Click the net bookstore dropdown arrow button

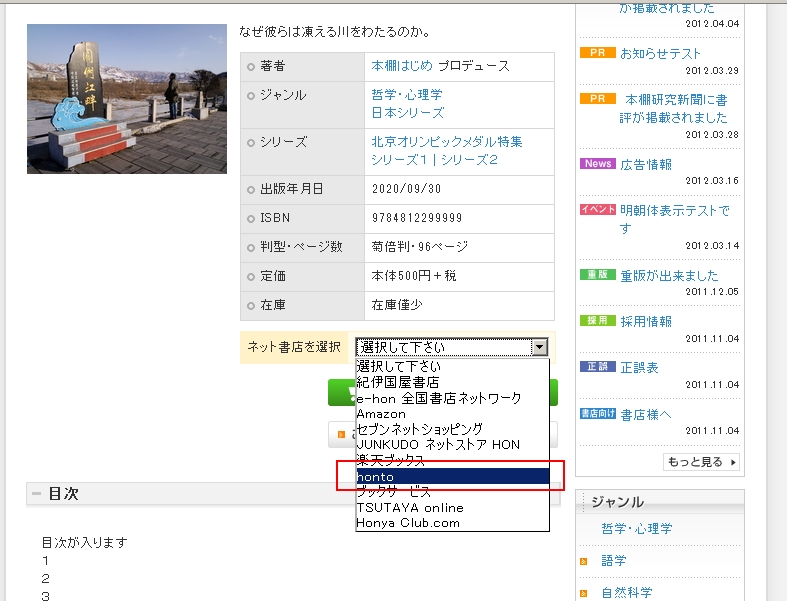[540, 347]
